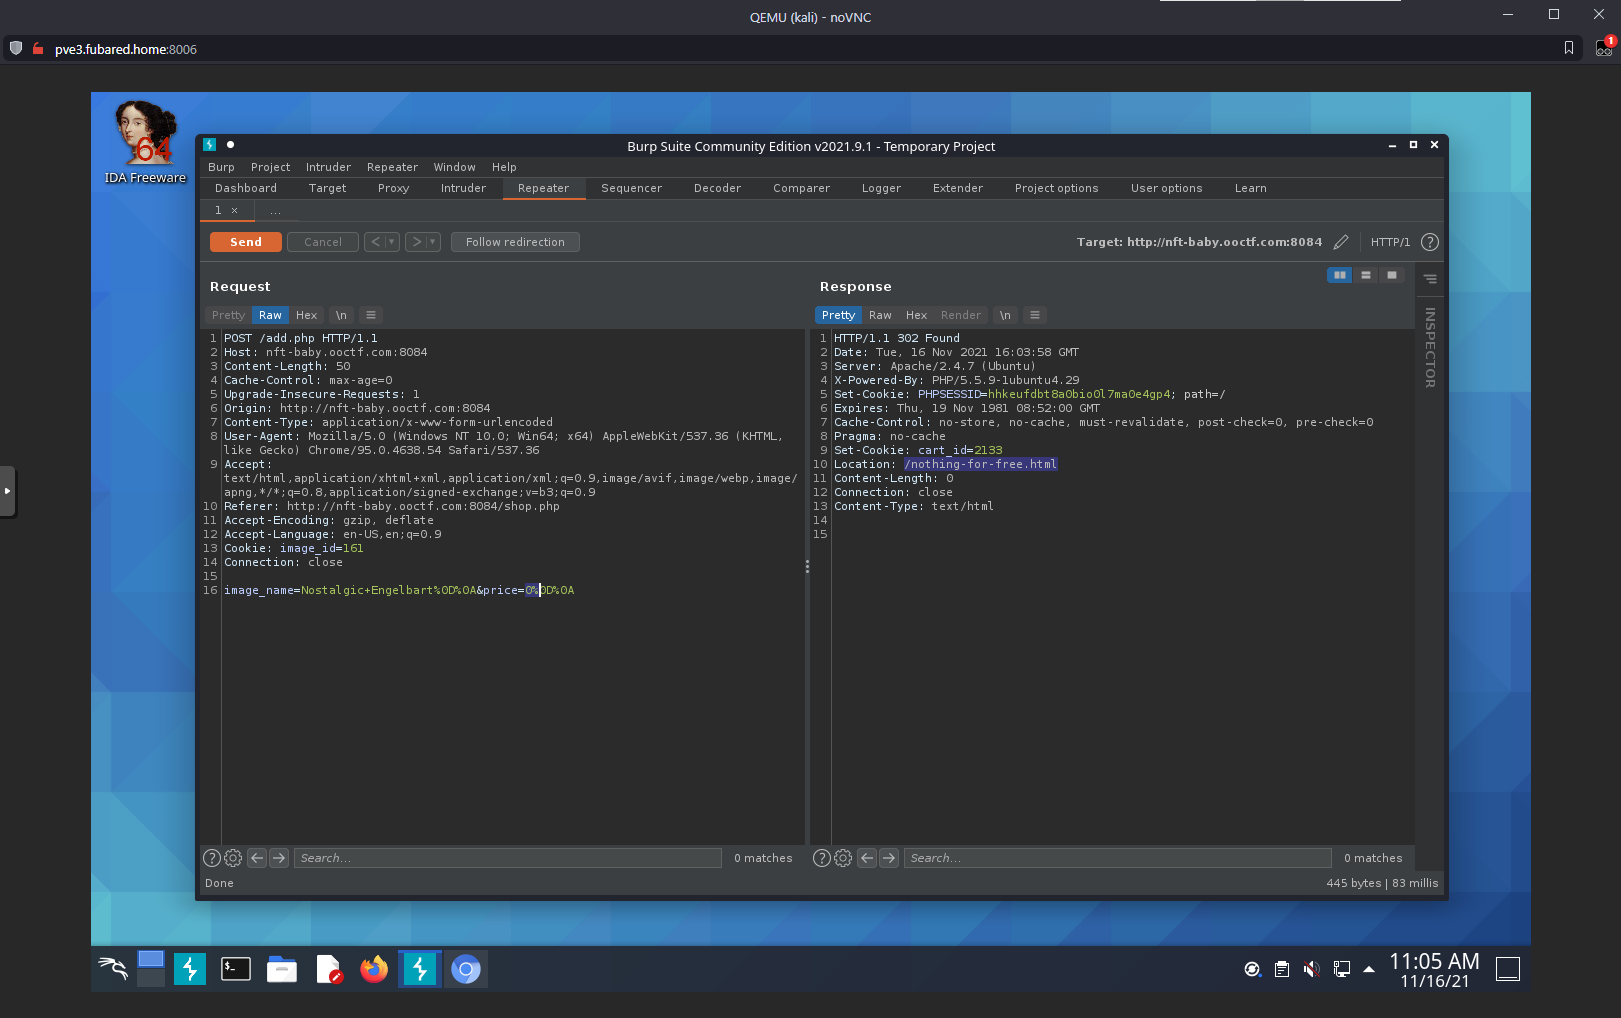This screenshot has width=1621, height=1018.
Task: Toggle request non-printable \n display
Action: point(341,315)
